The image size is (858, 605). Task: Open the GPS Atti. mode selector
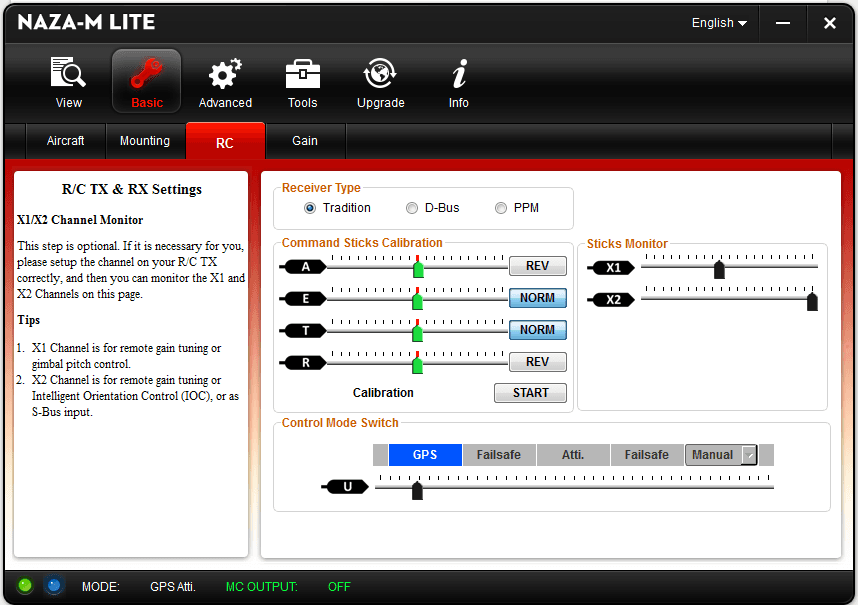pyautogui.click(x=172, y=587)
